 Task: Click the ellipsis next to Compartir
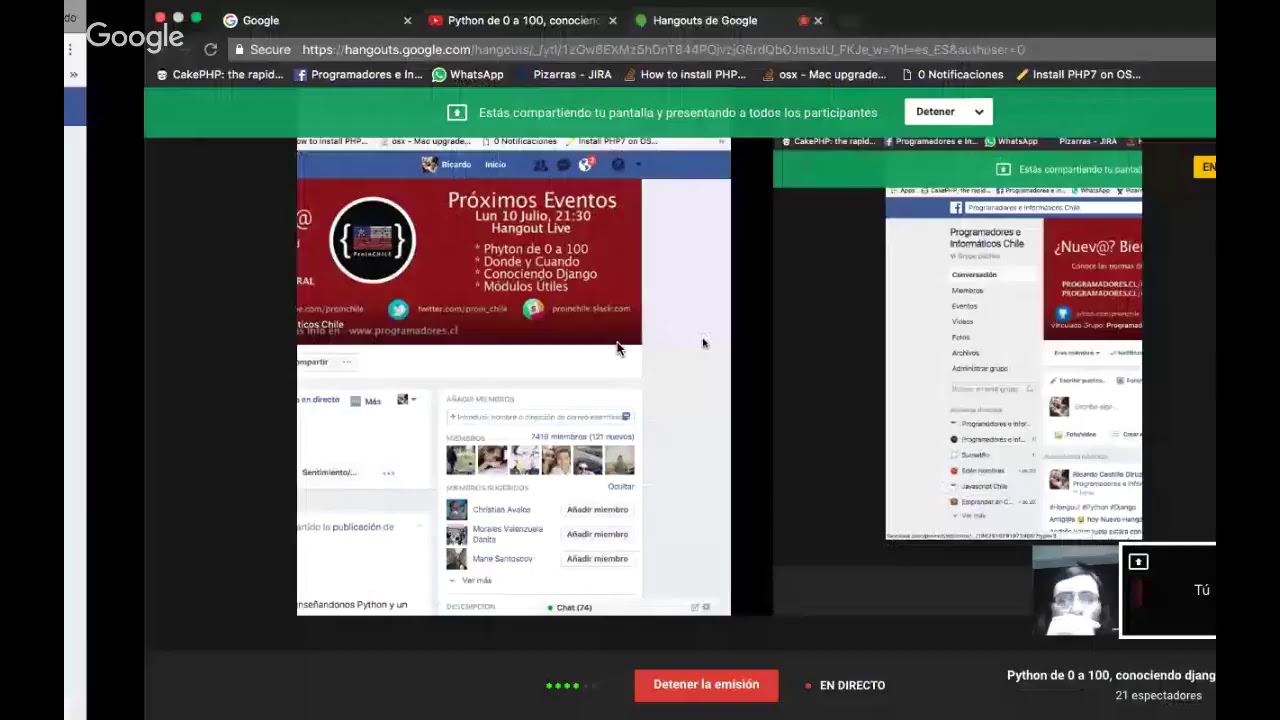(x=347, y=362)
